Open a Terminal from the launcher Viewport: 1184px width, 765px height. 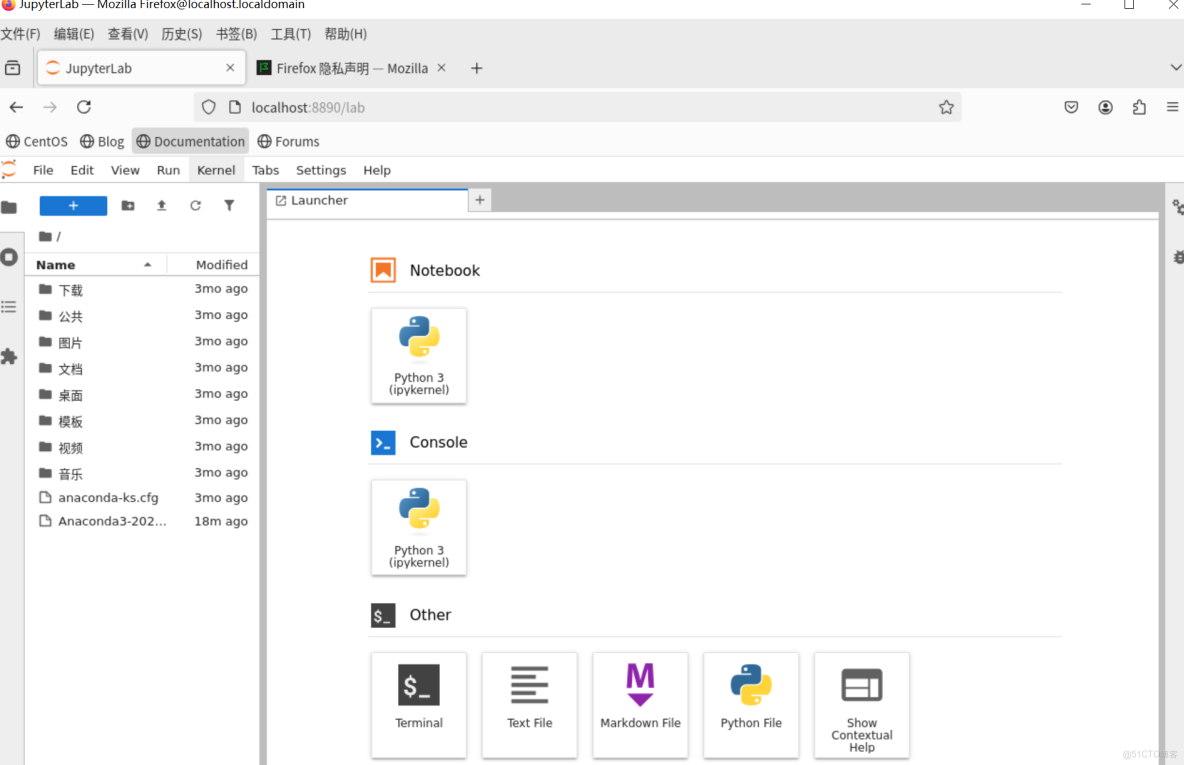(x=419, y=704)
